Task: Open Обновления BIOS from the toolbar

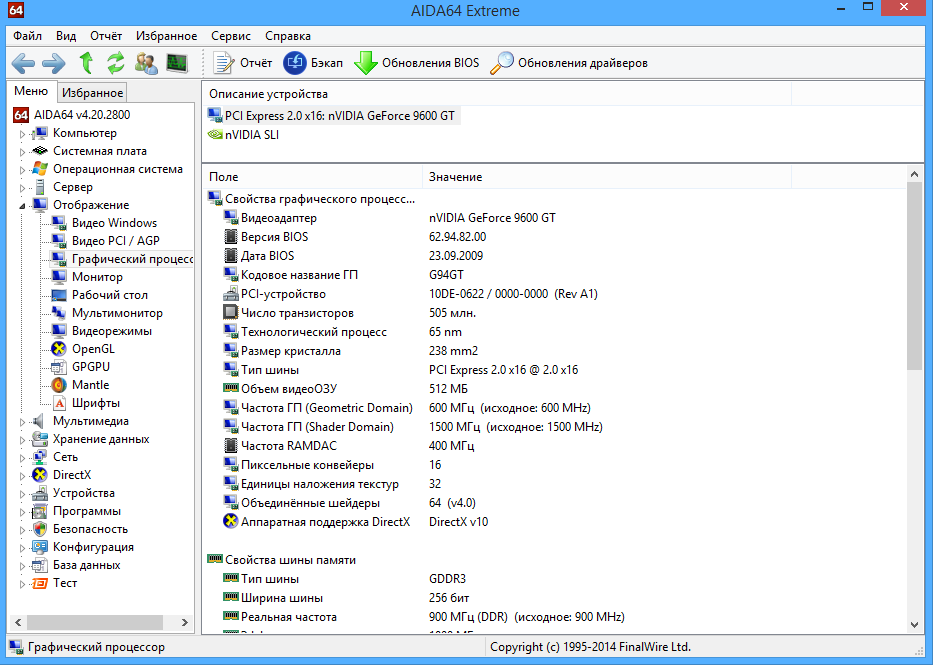Action: 416,63
